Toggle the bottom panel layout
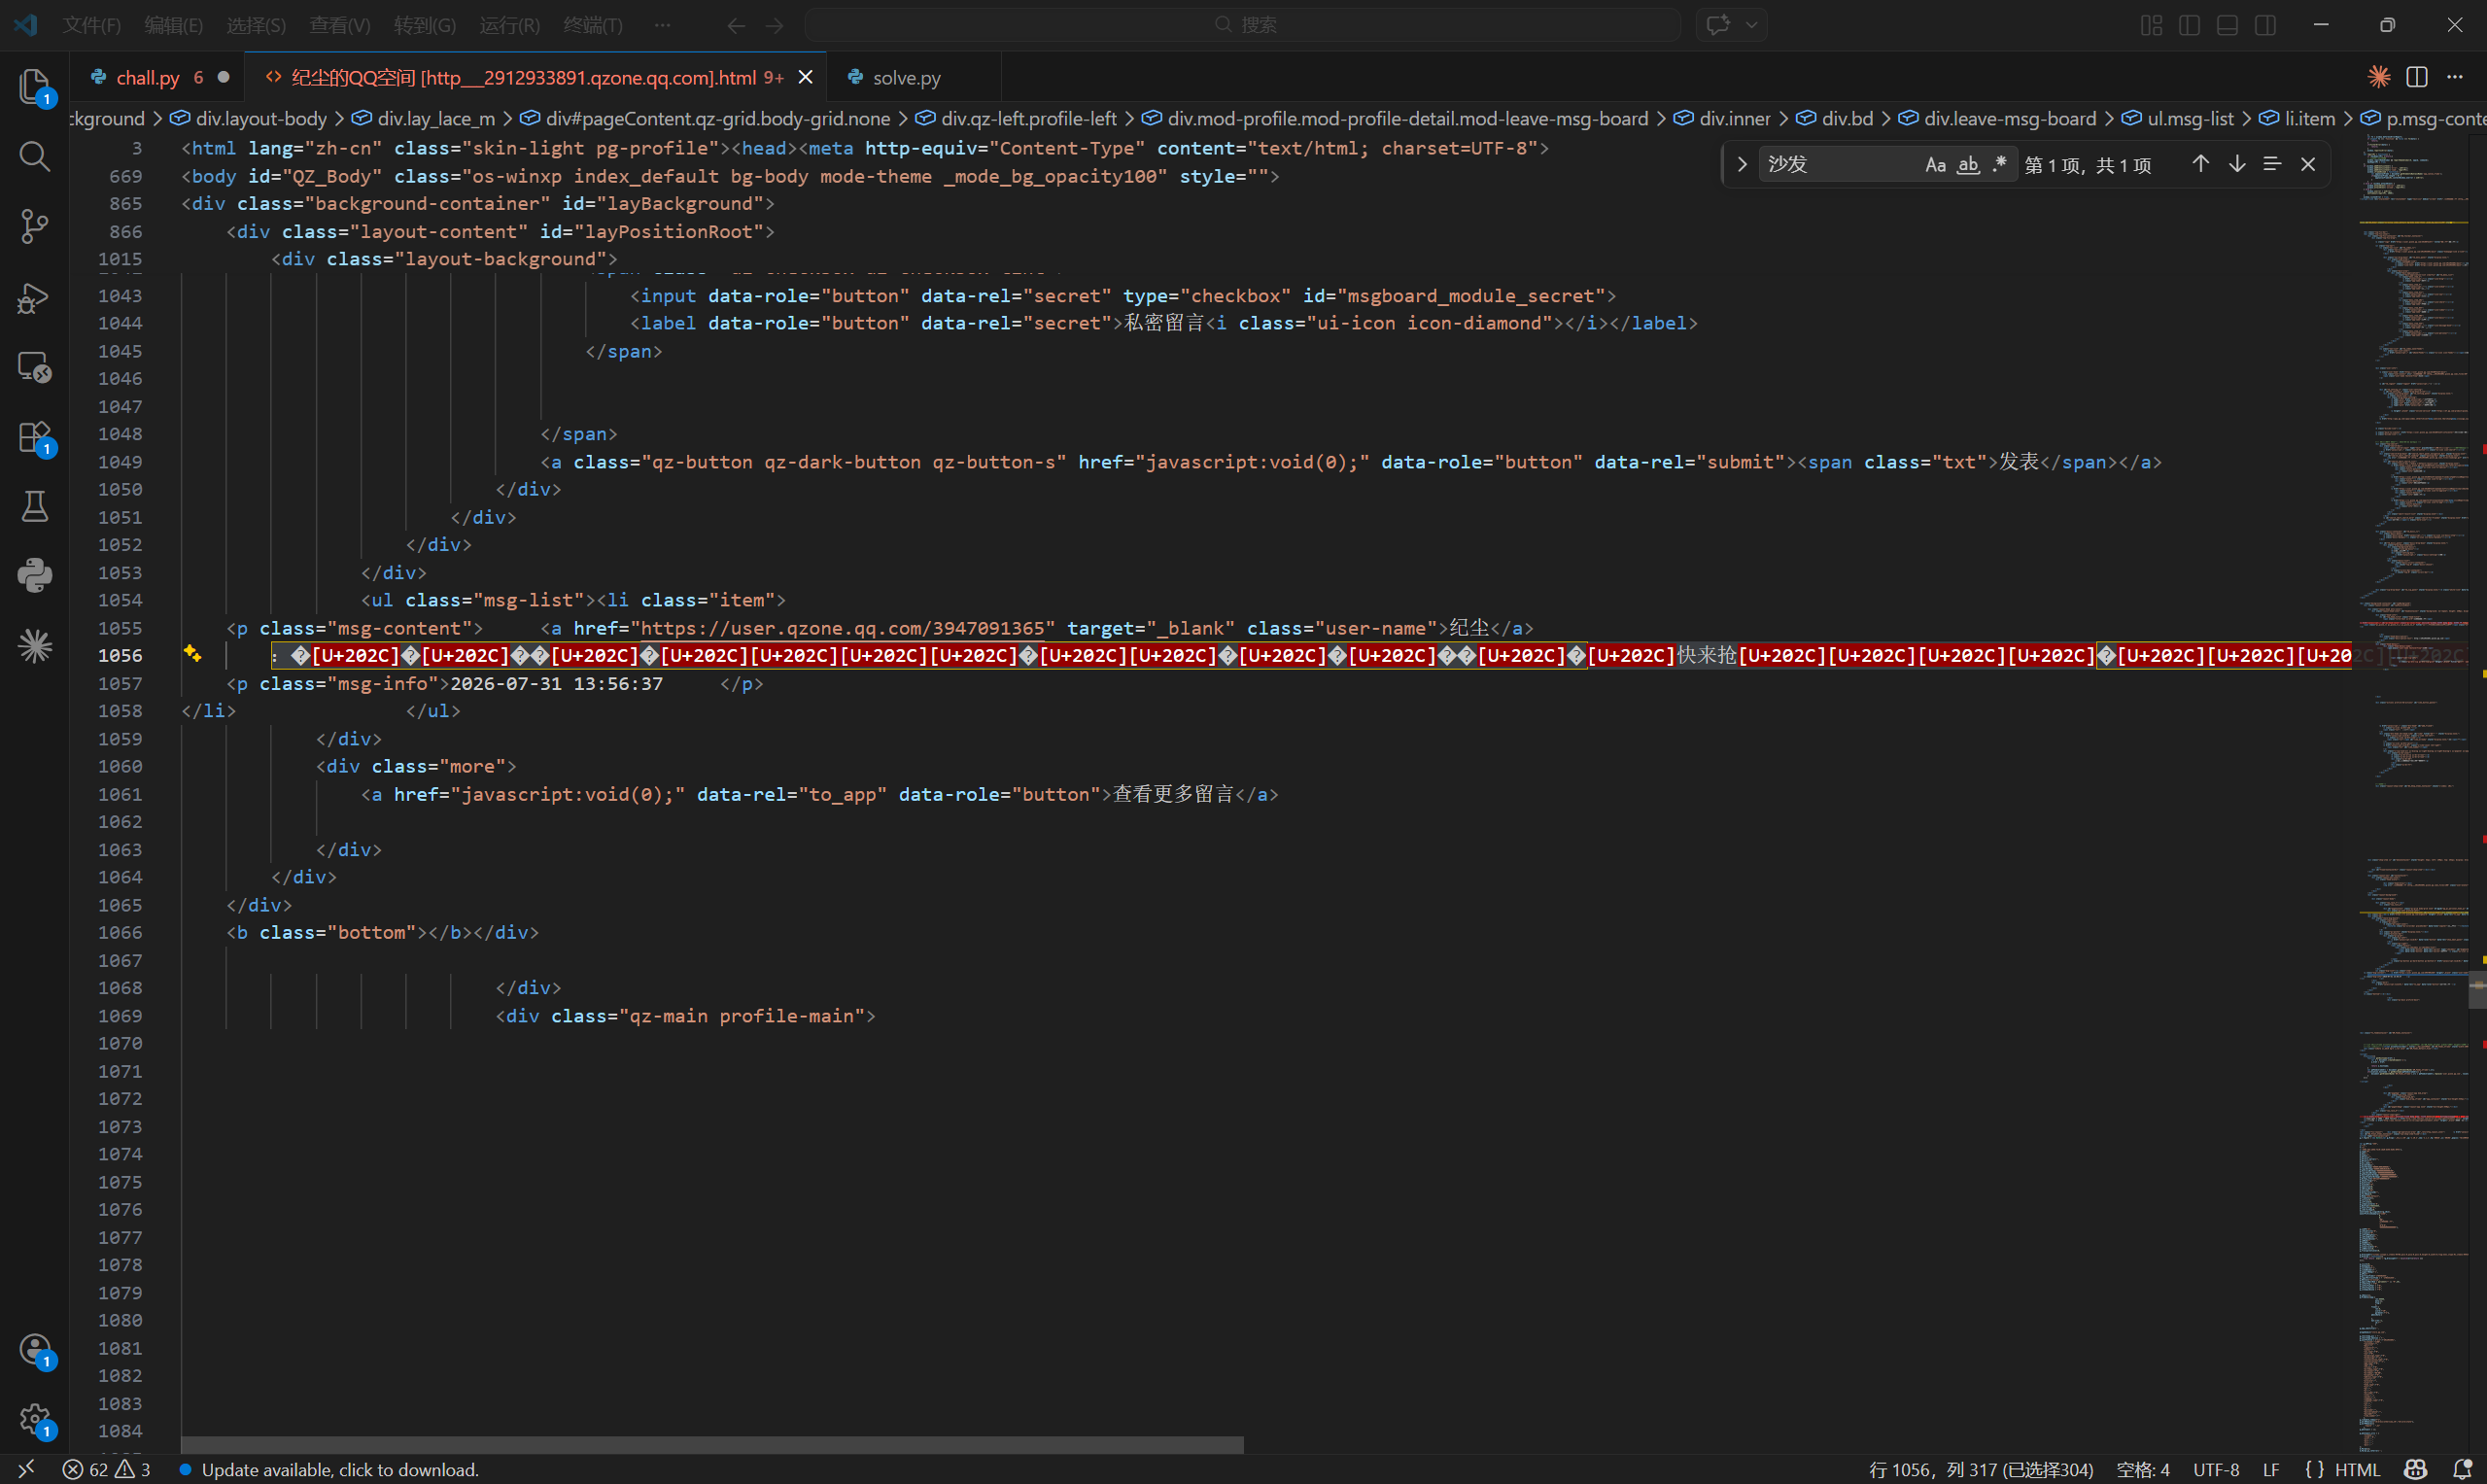 2227,25
